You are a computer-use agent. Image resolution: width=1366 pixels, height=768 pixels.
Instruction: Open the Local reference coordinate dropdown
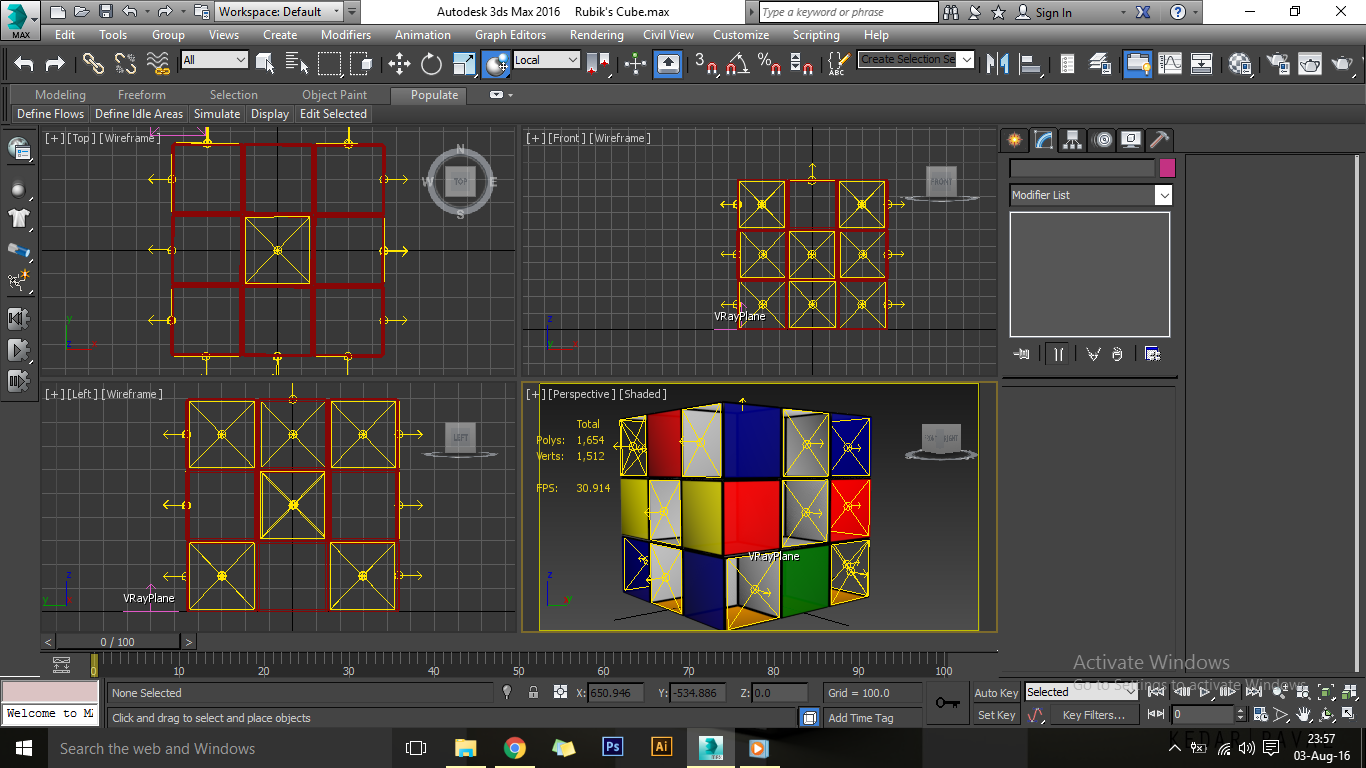coord(546,60)
